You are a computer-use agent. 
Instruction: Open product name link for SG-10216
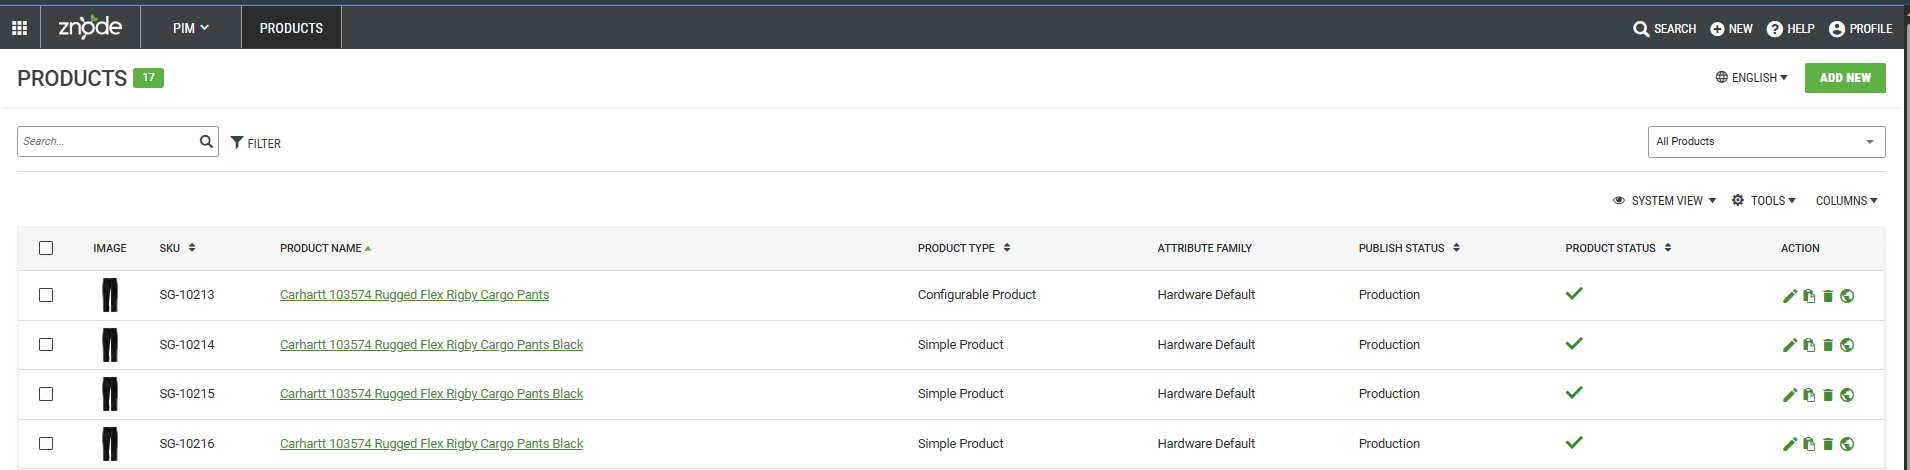tap(431, 444)
